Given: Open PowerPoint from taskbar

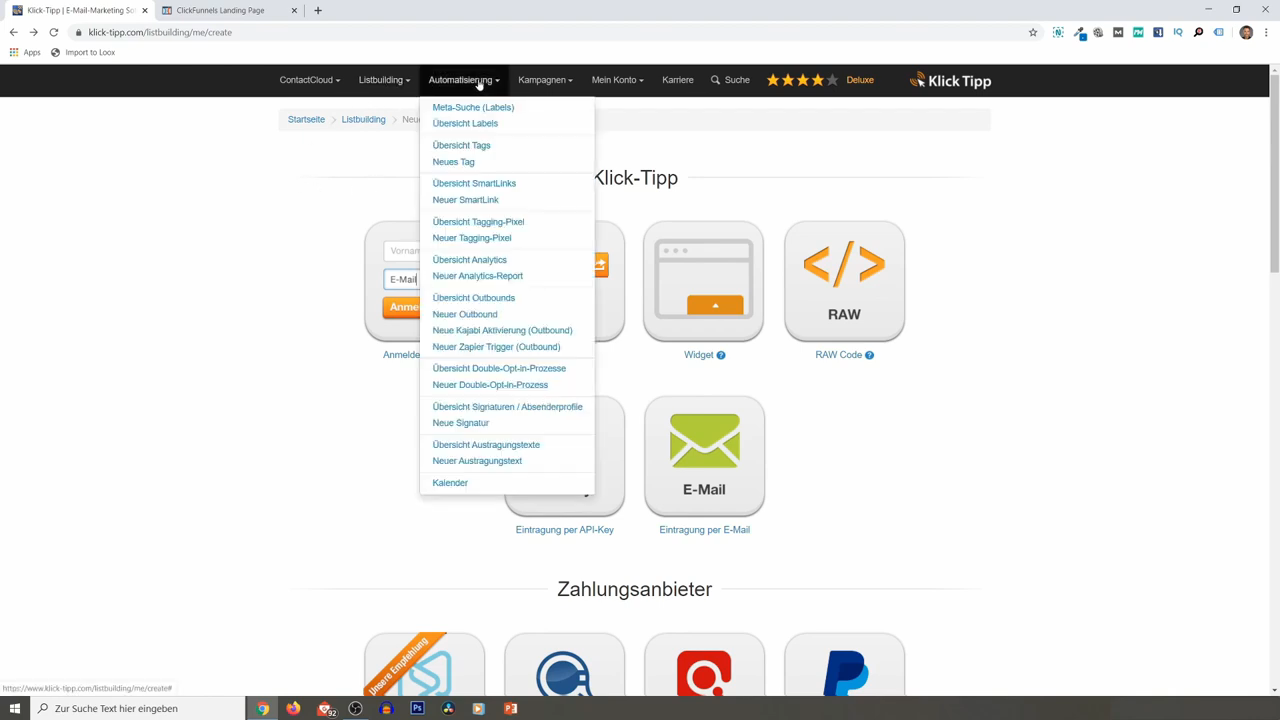Looking at the screenshot, I should point(511,708).
